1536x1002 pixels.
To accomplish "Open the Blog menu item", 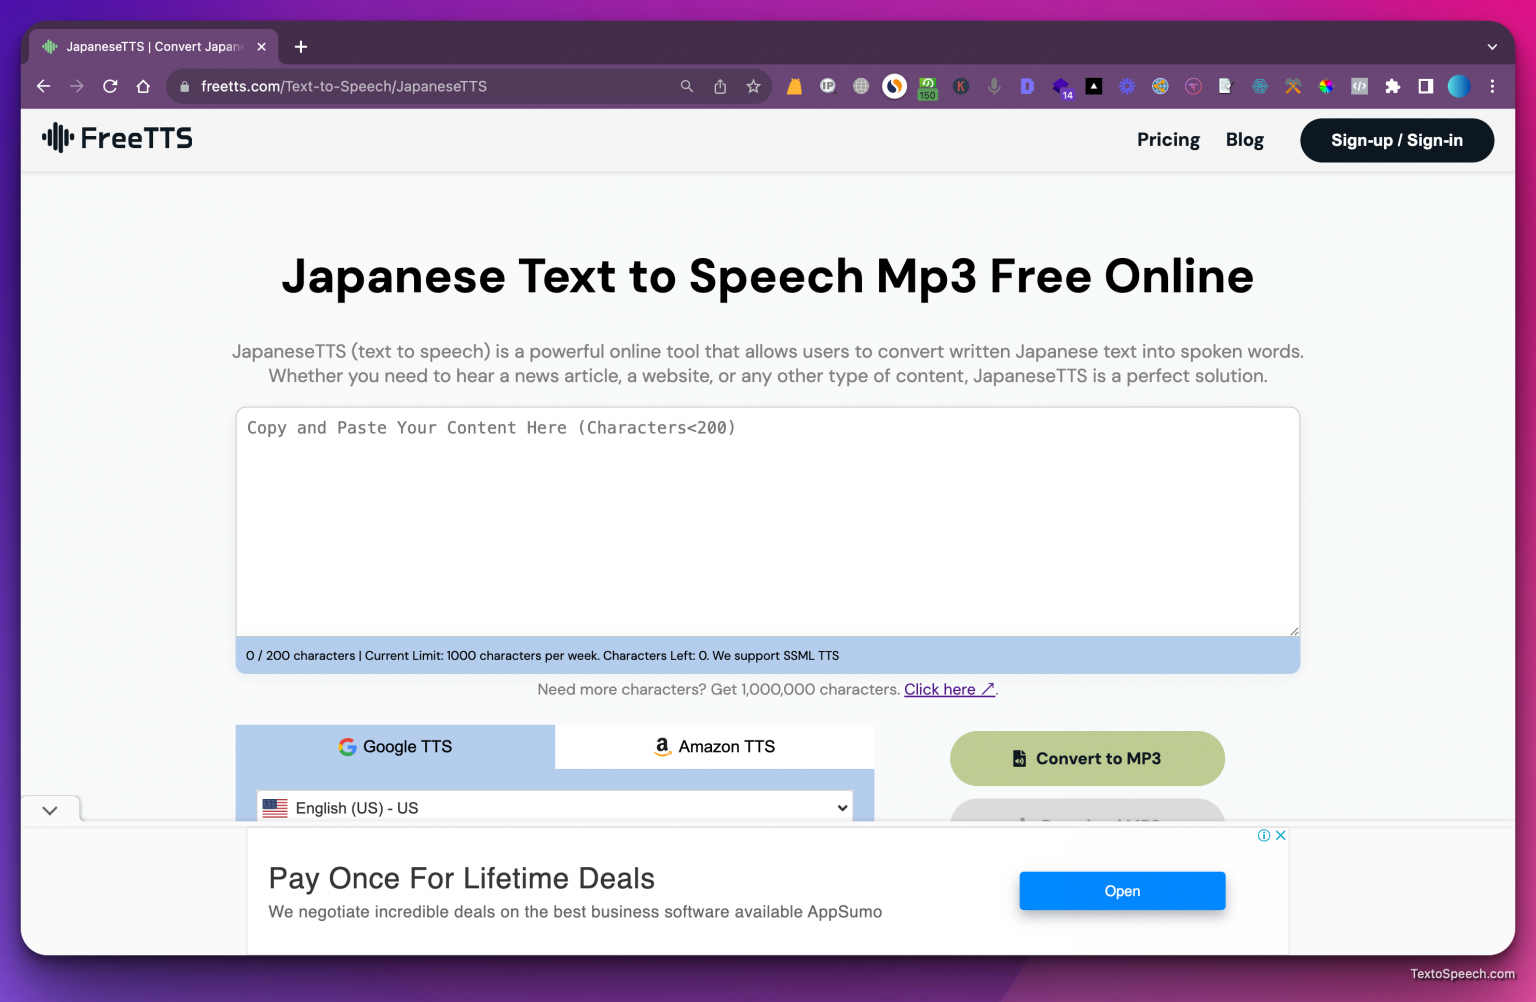I will pos(1244,140).
